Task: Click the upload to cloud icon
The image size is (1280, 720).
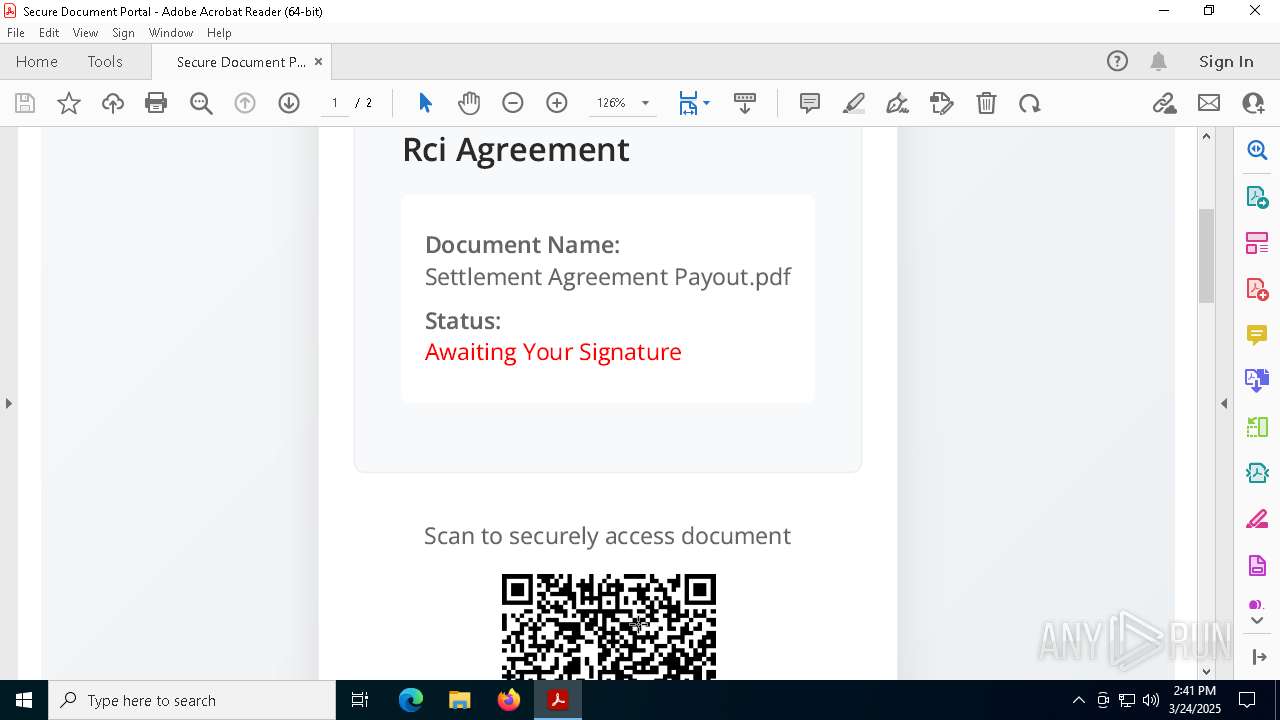Action: pyautogui.click(x=113, y=103)
